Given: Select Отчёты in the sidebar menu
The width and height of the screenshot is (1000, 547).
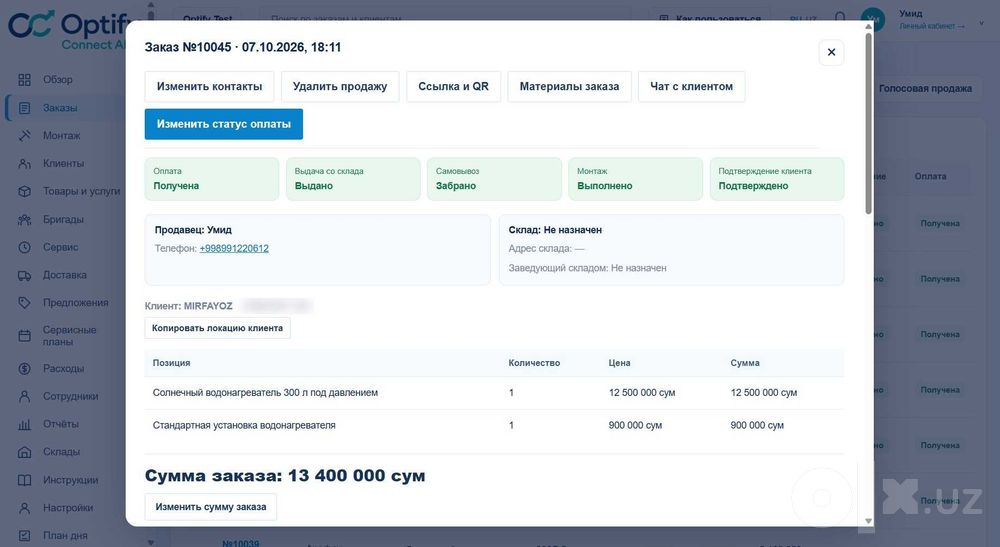Looking at the screenshot, I should click(x=61, y=424).
